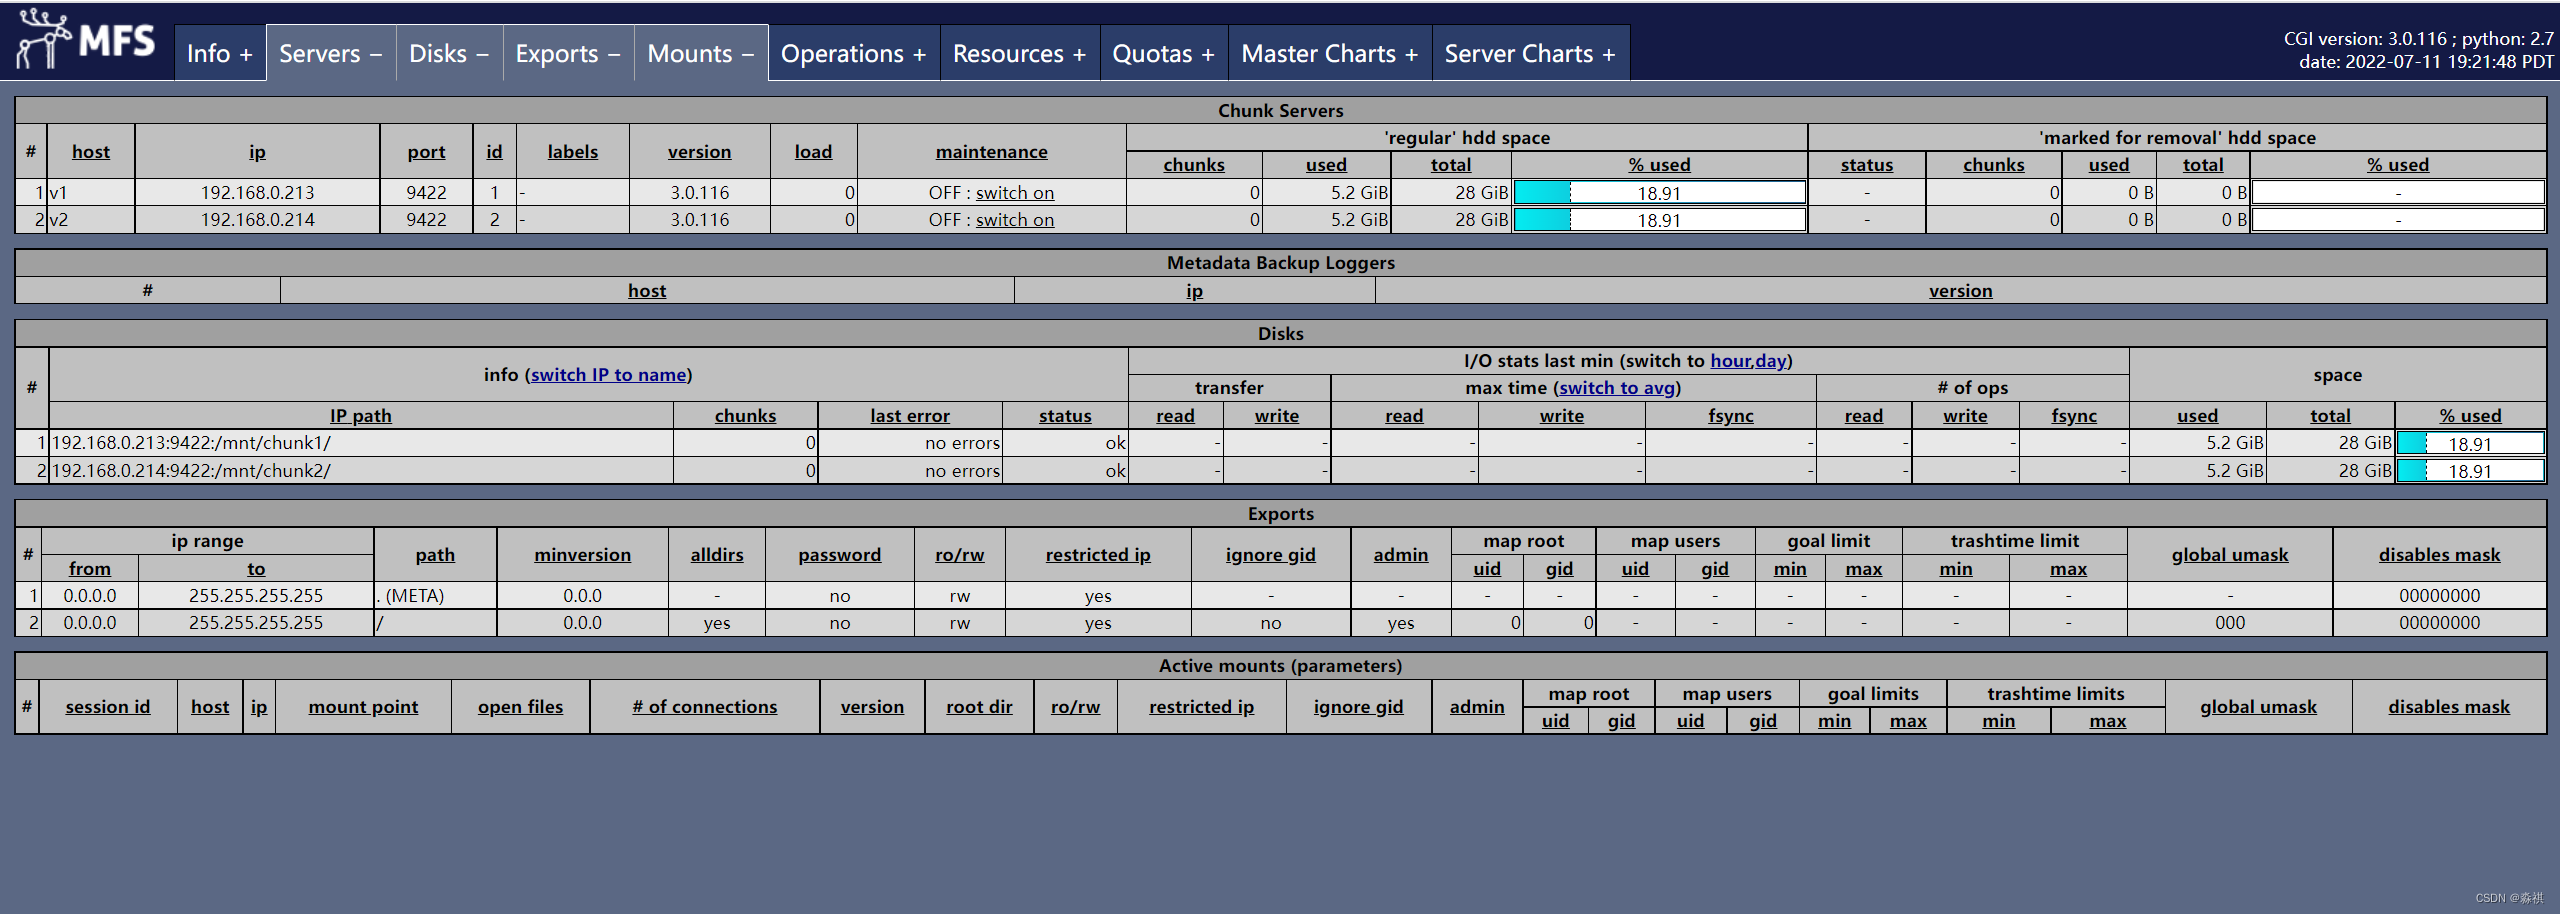
Task: Click the MFS logo icon
Action: tap(86, 40)
